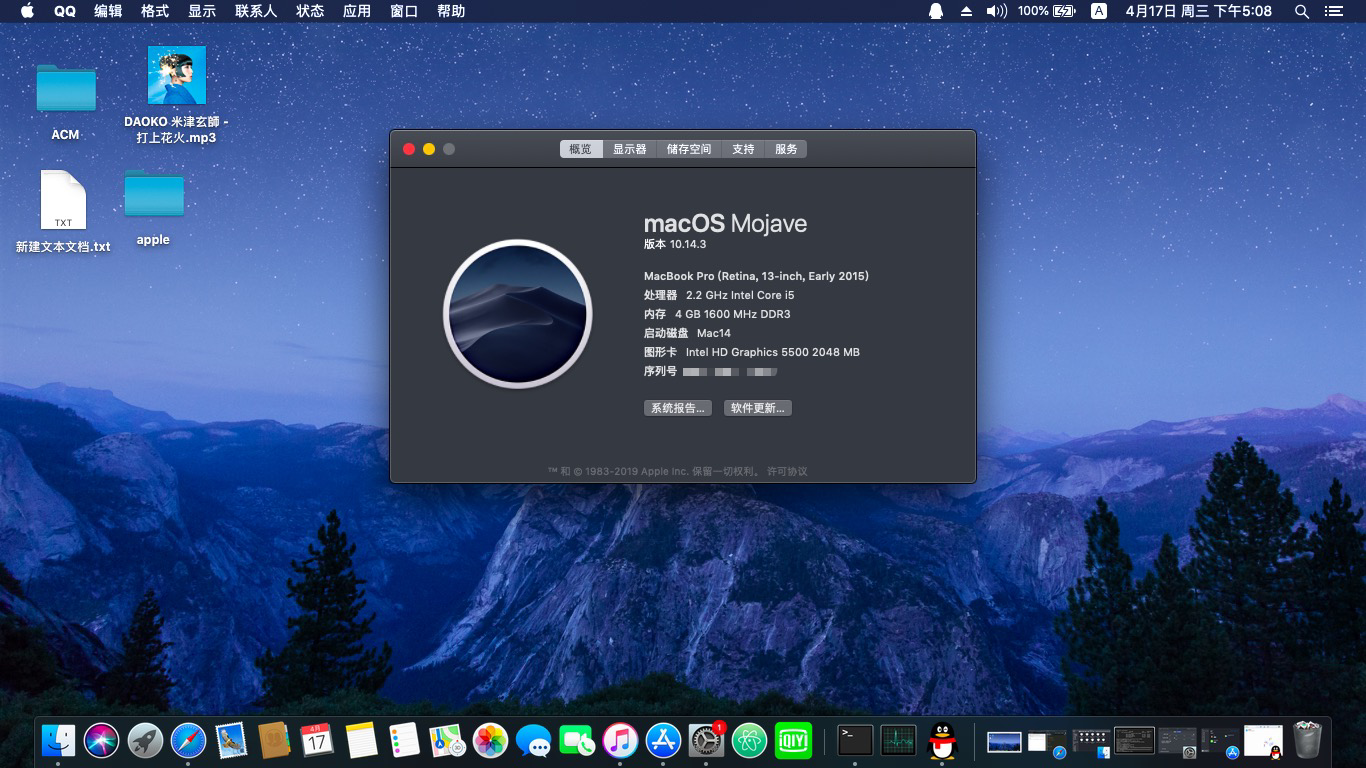Open Contacts book icon in Dock
1366x768 pixels.
point(274,741)
